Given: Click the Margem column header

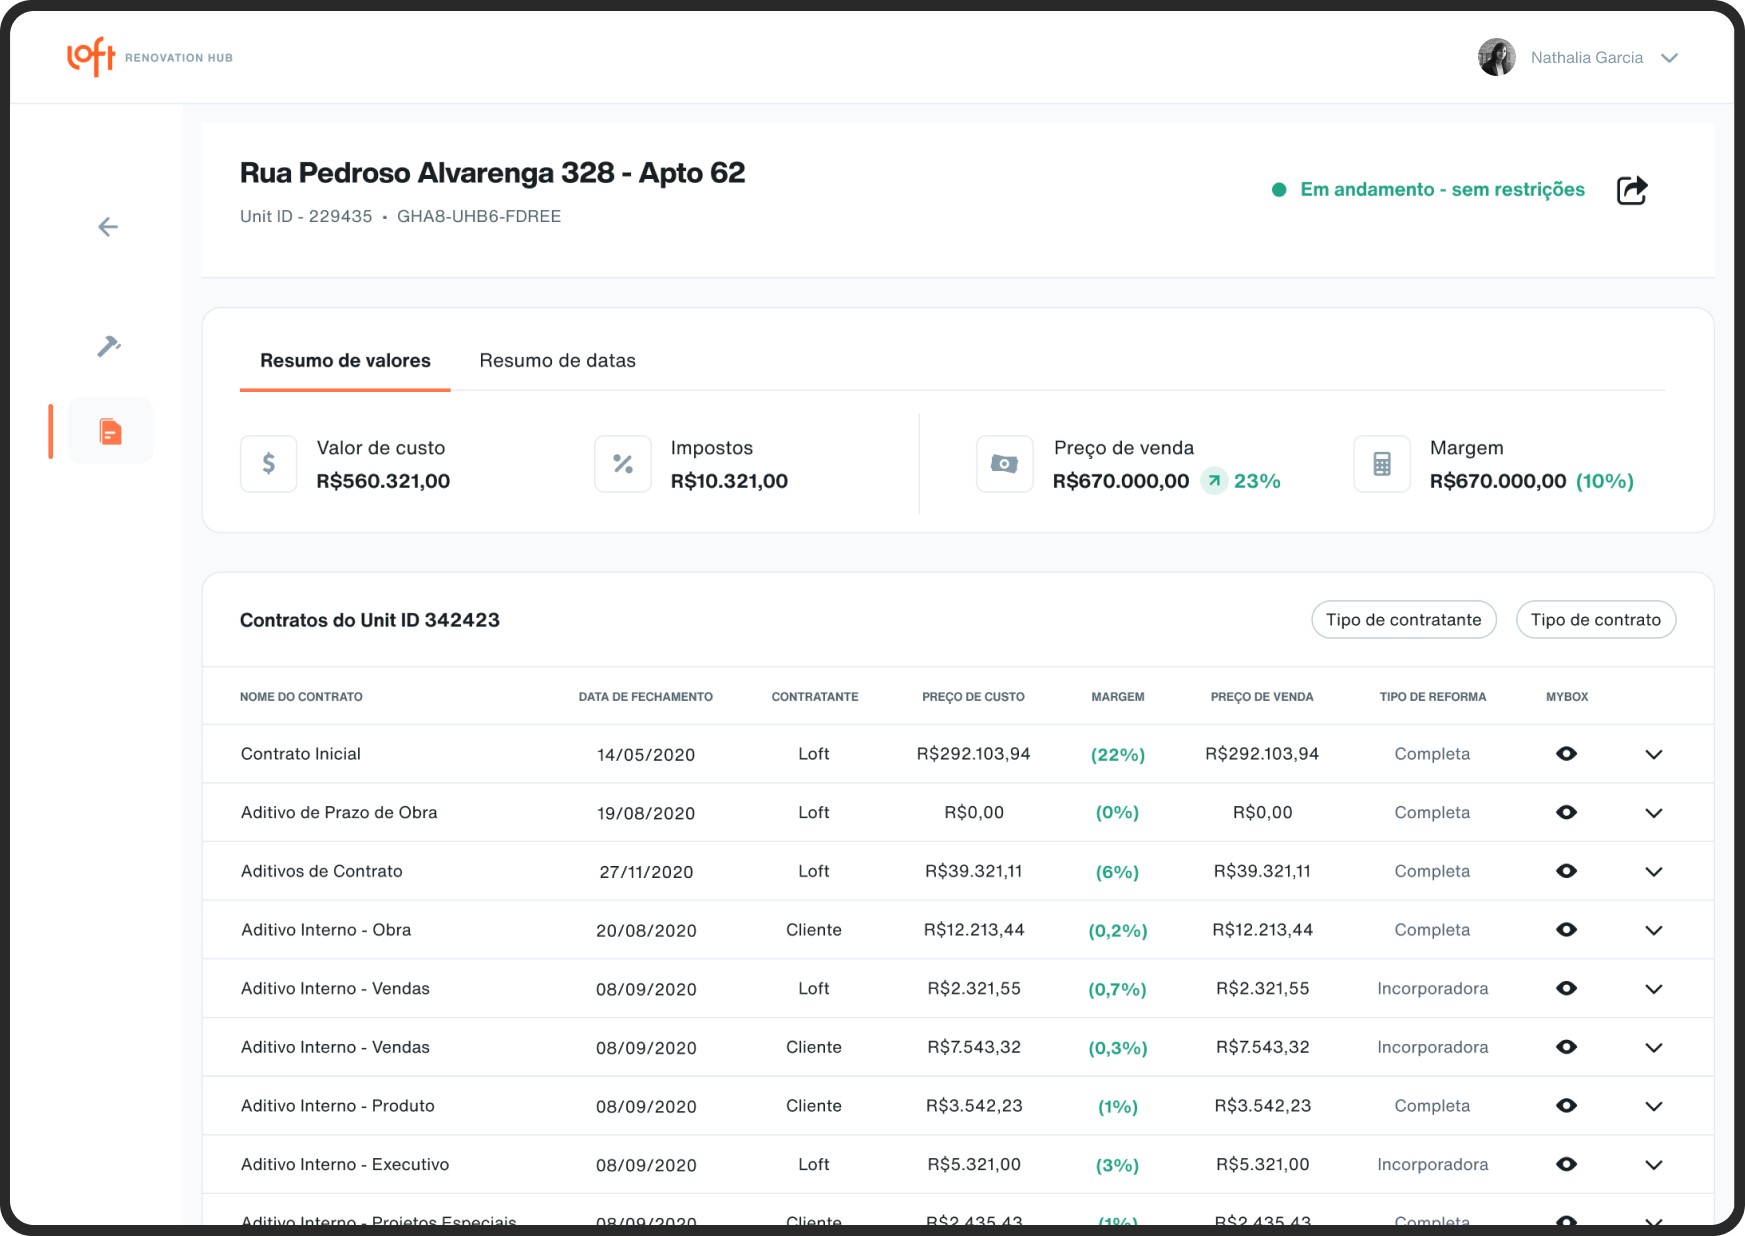Looking at the screenshot, I should pos(1117,697).
